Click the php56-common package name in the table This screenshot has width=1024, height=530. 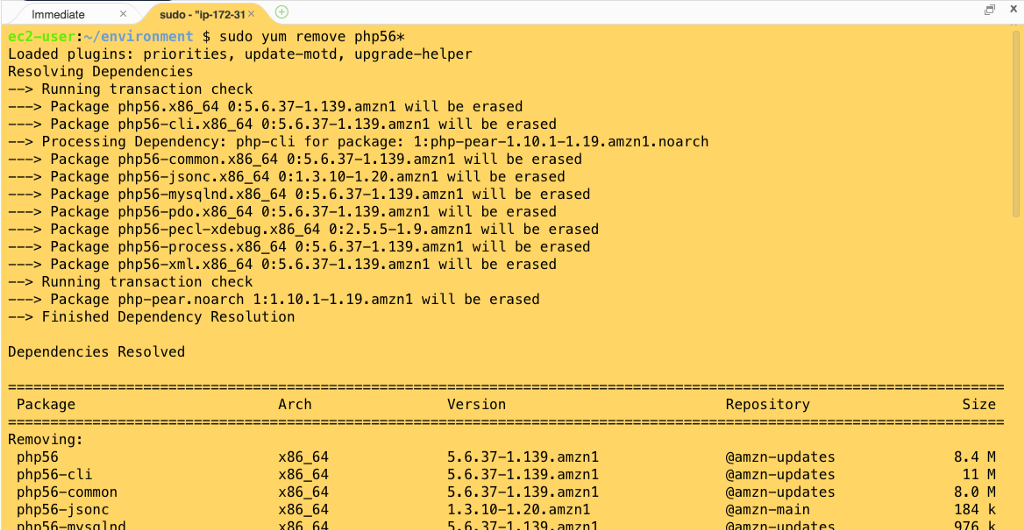click(x=67, y=492)
